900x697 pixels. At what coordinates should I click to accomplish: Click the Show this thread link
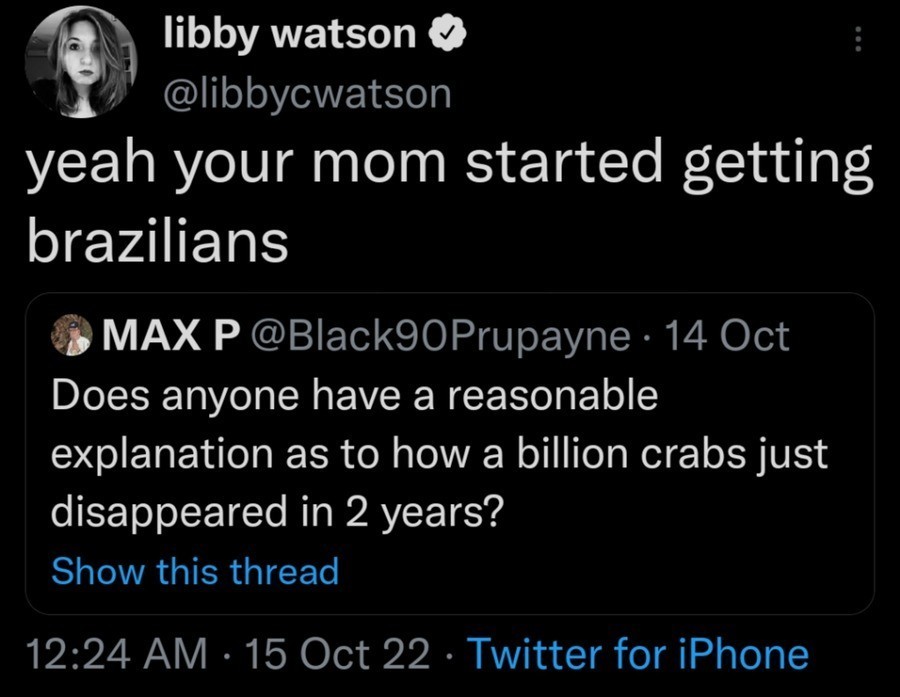click(x=195, y=572)
